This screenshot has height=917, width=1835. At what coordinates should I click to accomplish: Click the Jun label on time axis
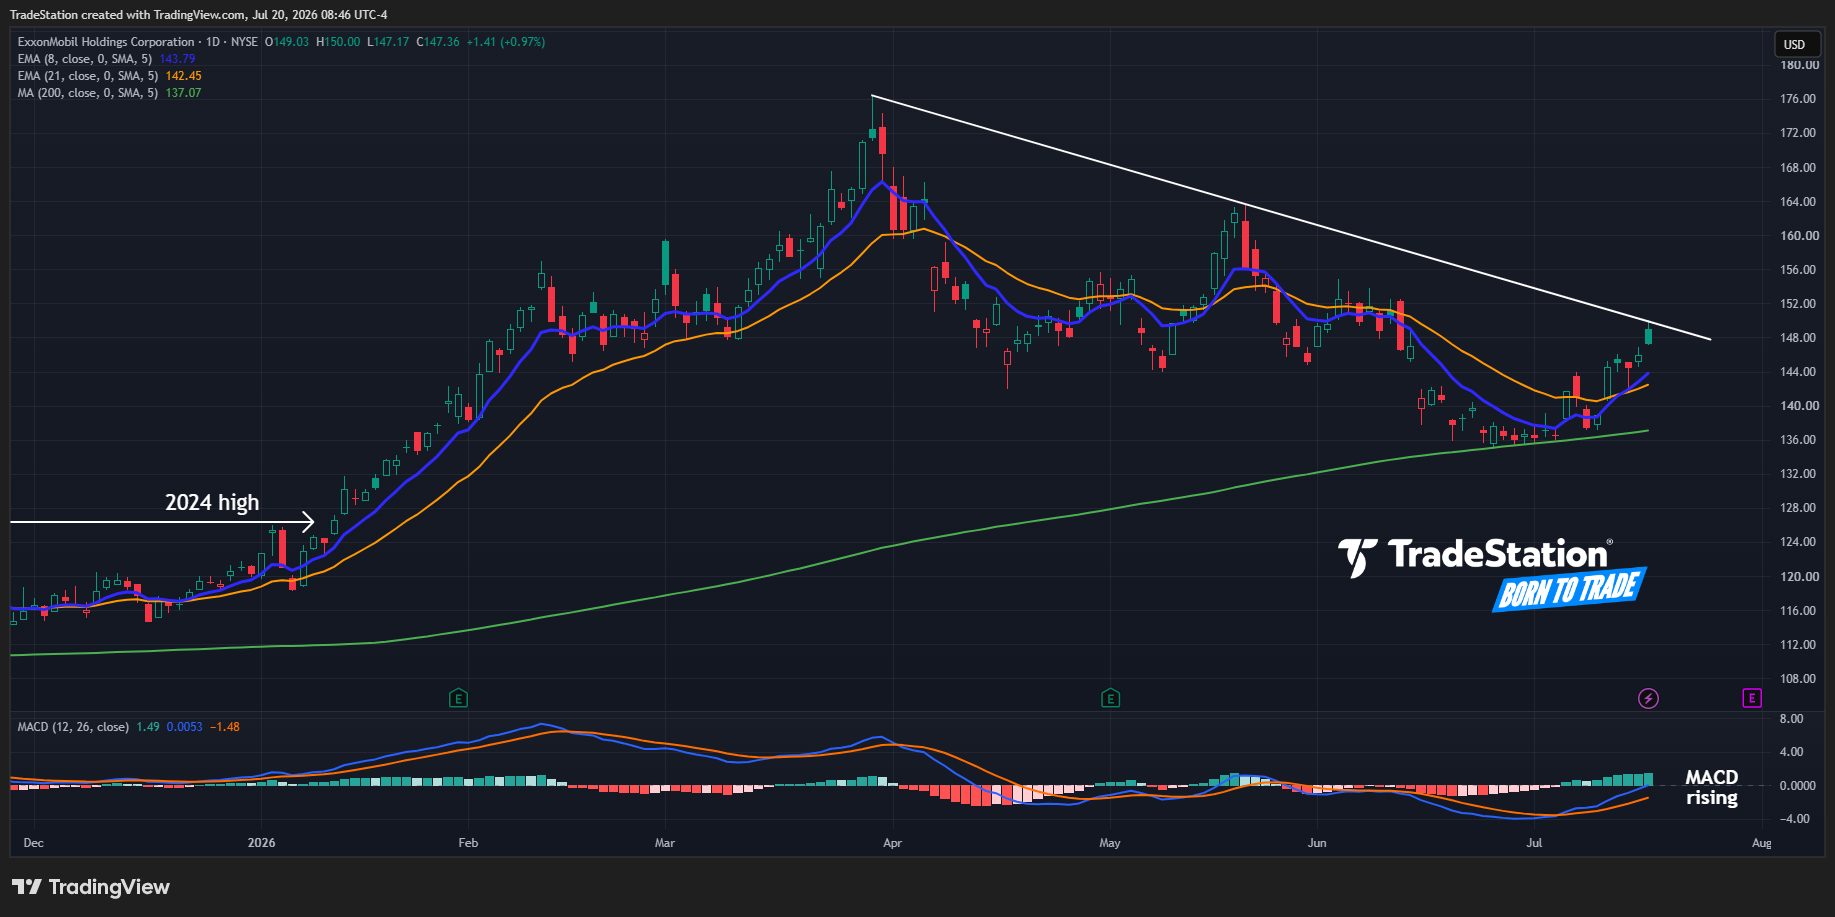[x=1317, y=843]
